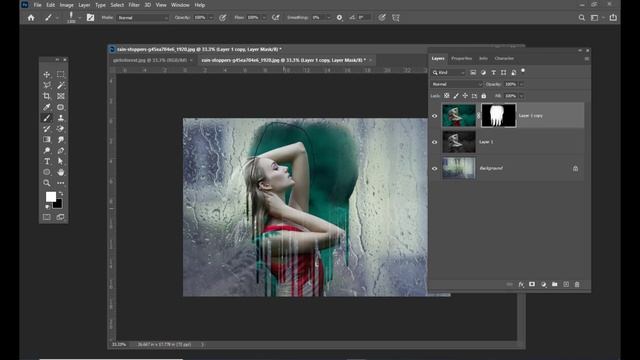640x360 pixels.
Task: Select the Zoom tool
Action: [x=47, y=183]
